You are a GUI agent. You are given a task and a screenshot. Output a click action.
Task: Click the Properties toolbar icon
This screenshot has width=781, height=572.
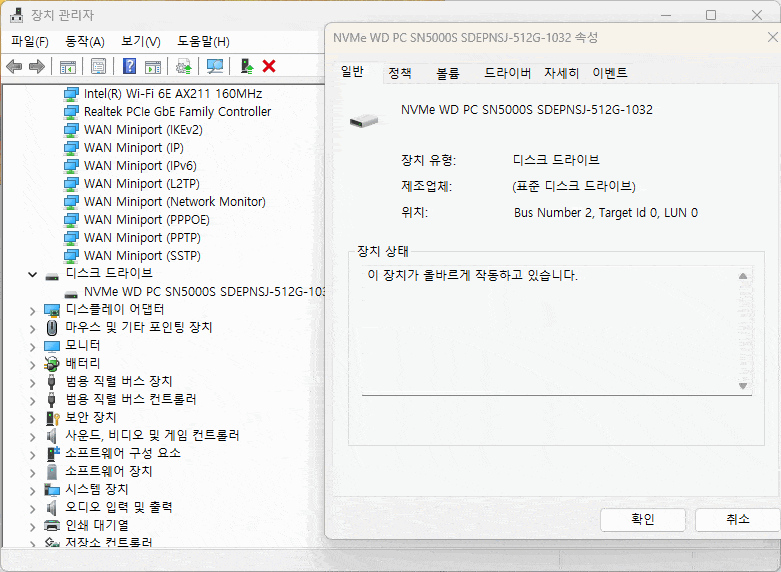(98, 66)
